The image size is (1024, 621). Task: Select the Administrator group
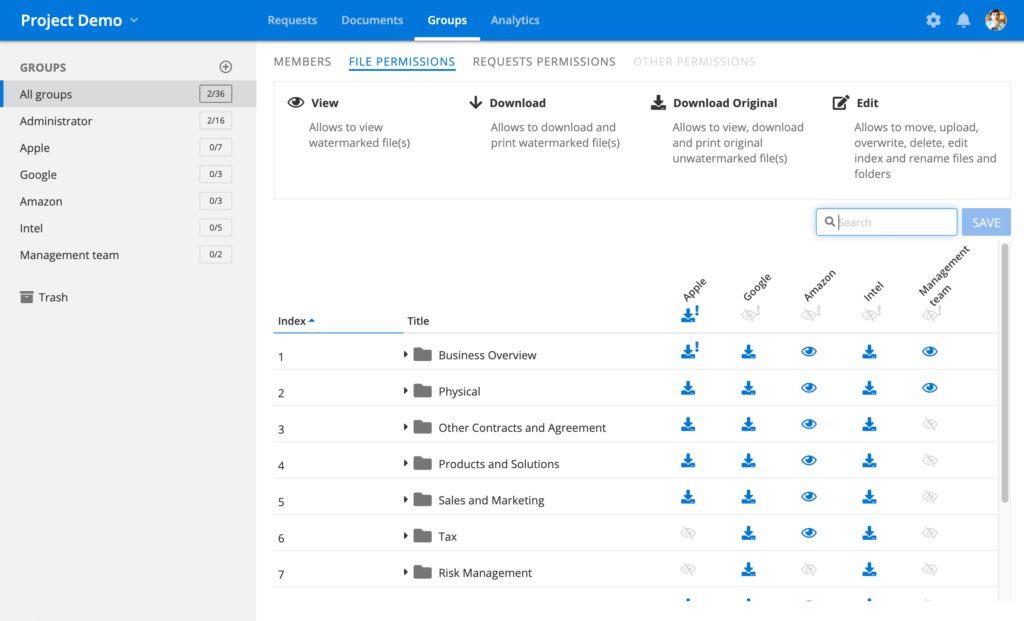point(128,121)
